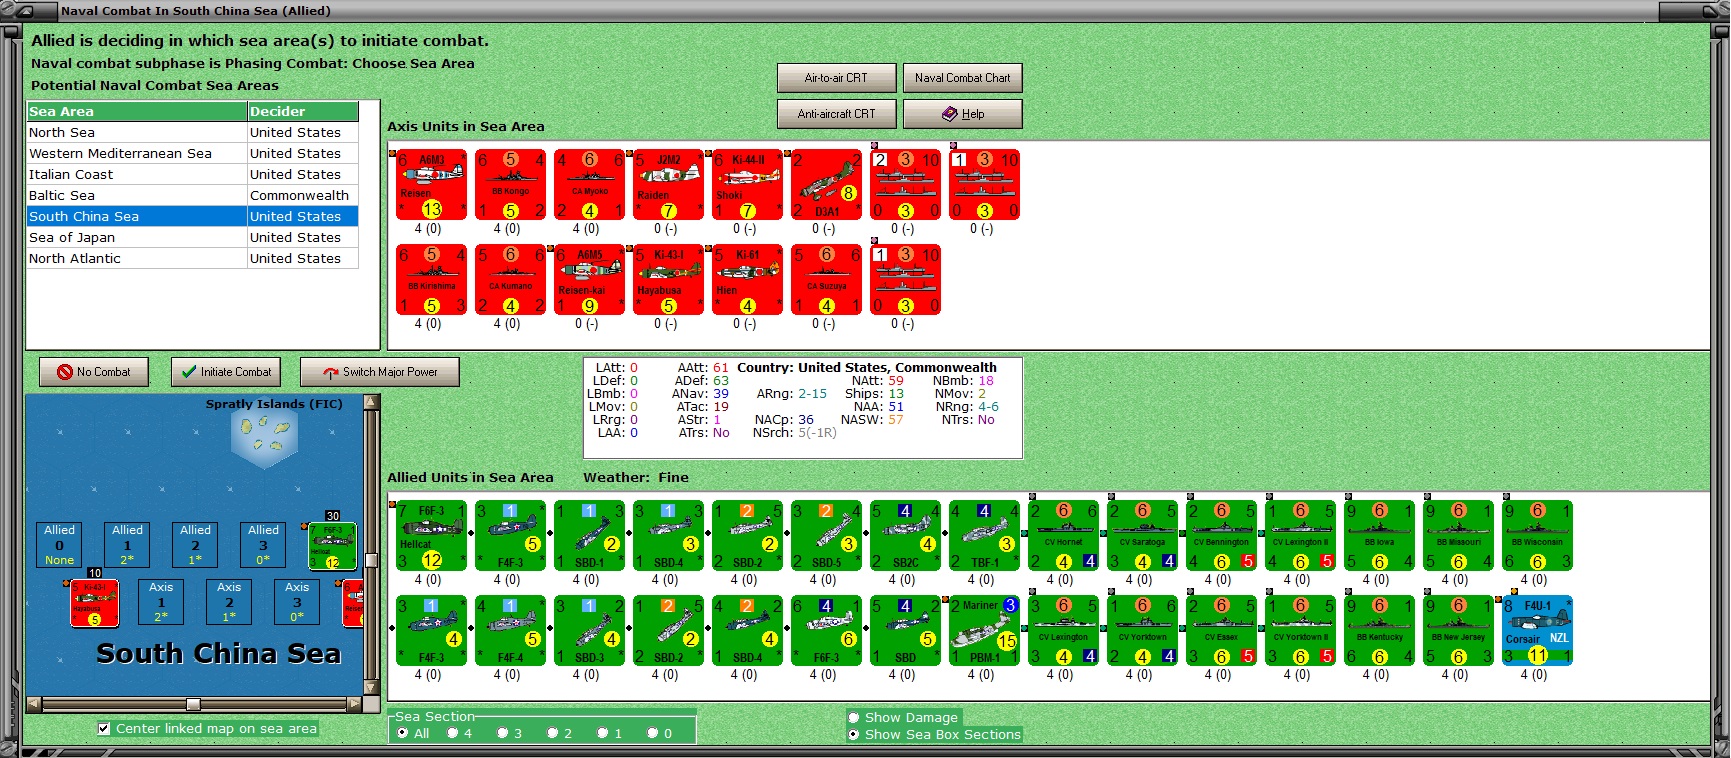The width and height of the screenshot is (1731, 758).
Task: Open the Naval Combat Chart
Action: pyautogui.click(x=962, y=78)
